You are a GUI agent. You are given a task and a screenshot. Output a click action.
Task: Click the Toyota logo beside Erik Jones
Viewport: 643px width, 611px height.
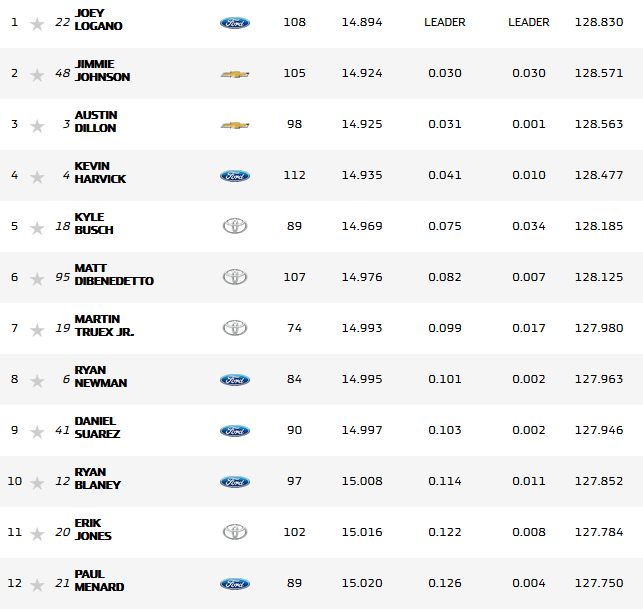click(x=235, y=532)
